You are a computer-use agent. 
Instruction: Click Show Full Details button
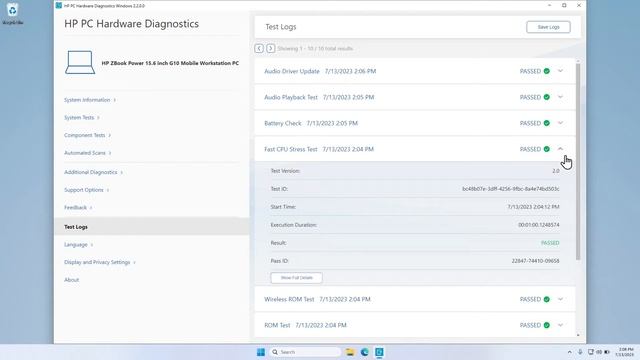296,278
